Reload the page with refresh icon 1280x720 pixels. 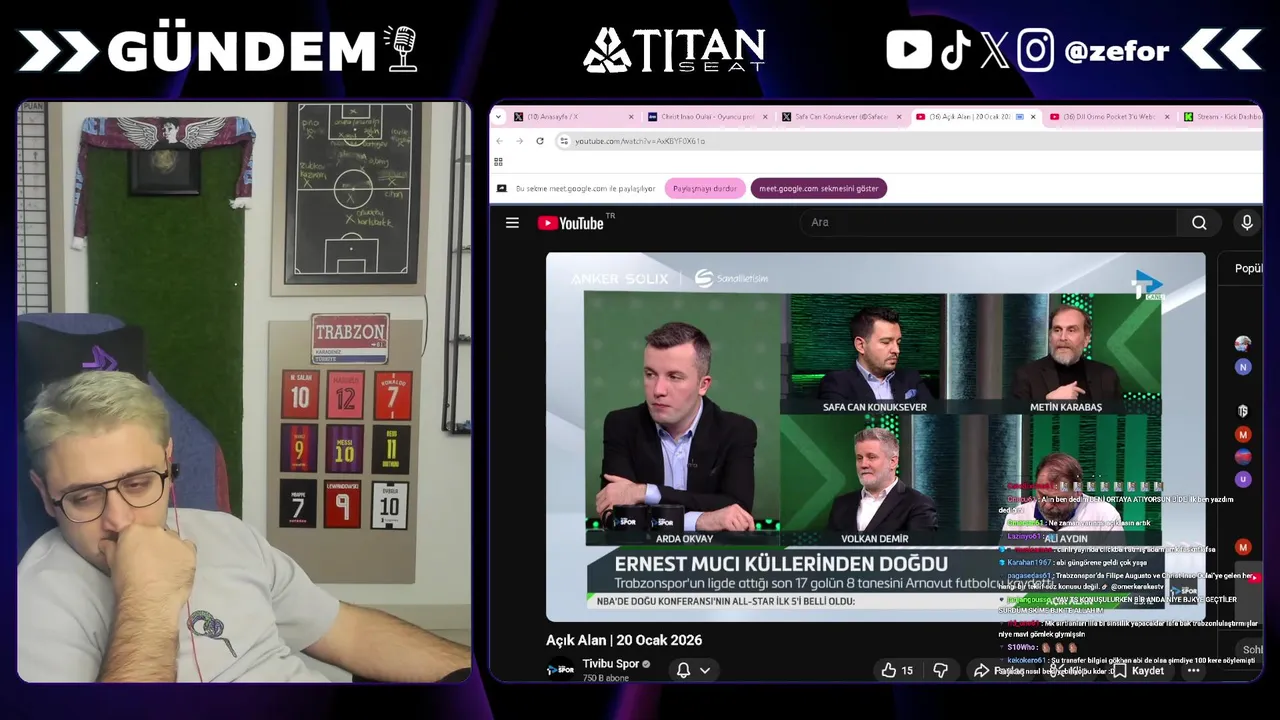coord(540,141)
